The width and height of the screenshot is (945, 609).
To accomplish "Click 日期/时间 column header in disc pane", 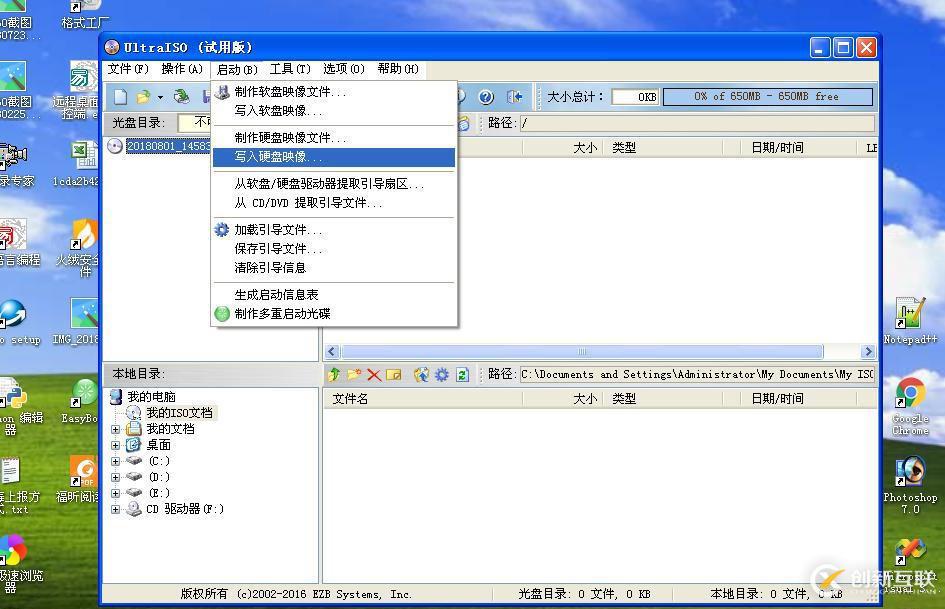I will 798,148.
